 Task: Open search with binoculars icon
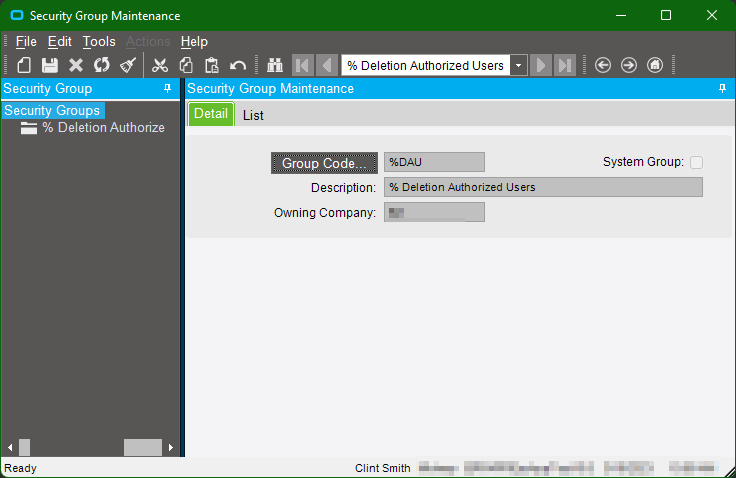click(275, 65)
